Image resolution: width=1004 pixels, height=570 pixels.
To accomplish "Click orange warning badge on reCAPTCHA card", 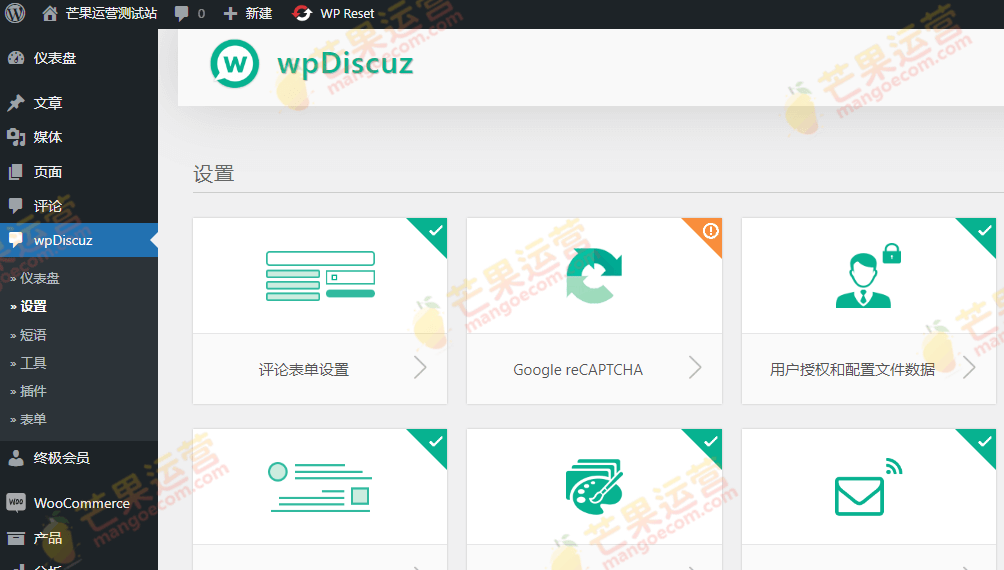I will click(x=709, y=231).
